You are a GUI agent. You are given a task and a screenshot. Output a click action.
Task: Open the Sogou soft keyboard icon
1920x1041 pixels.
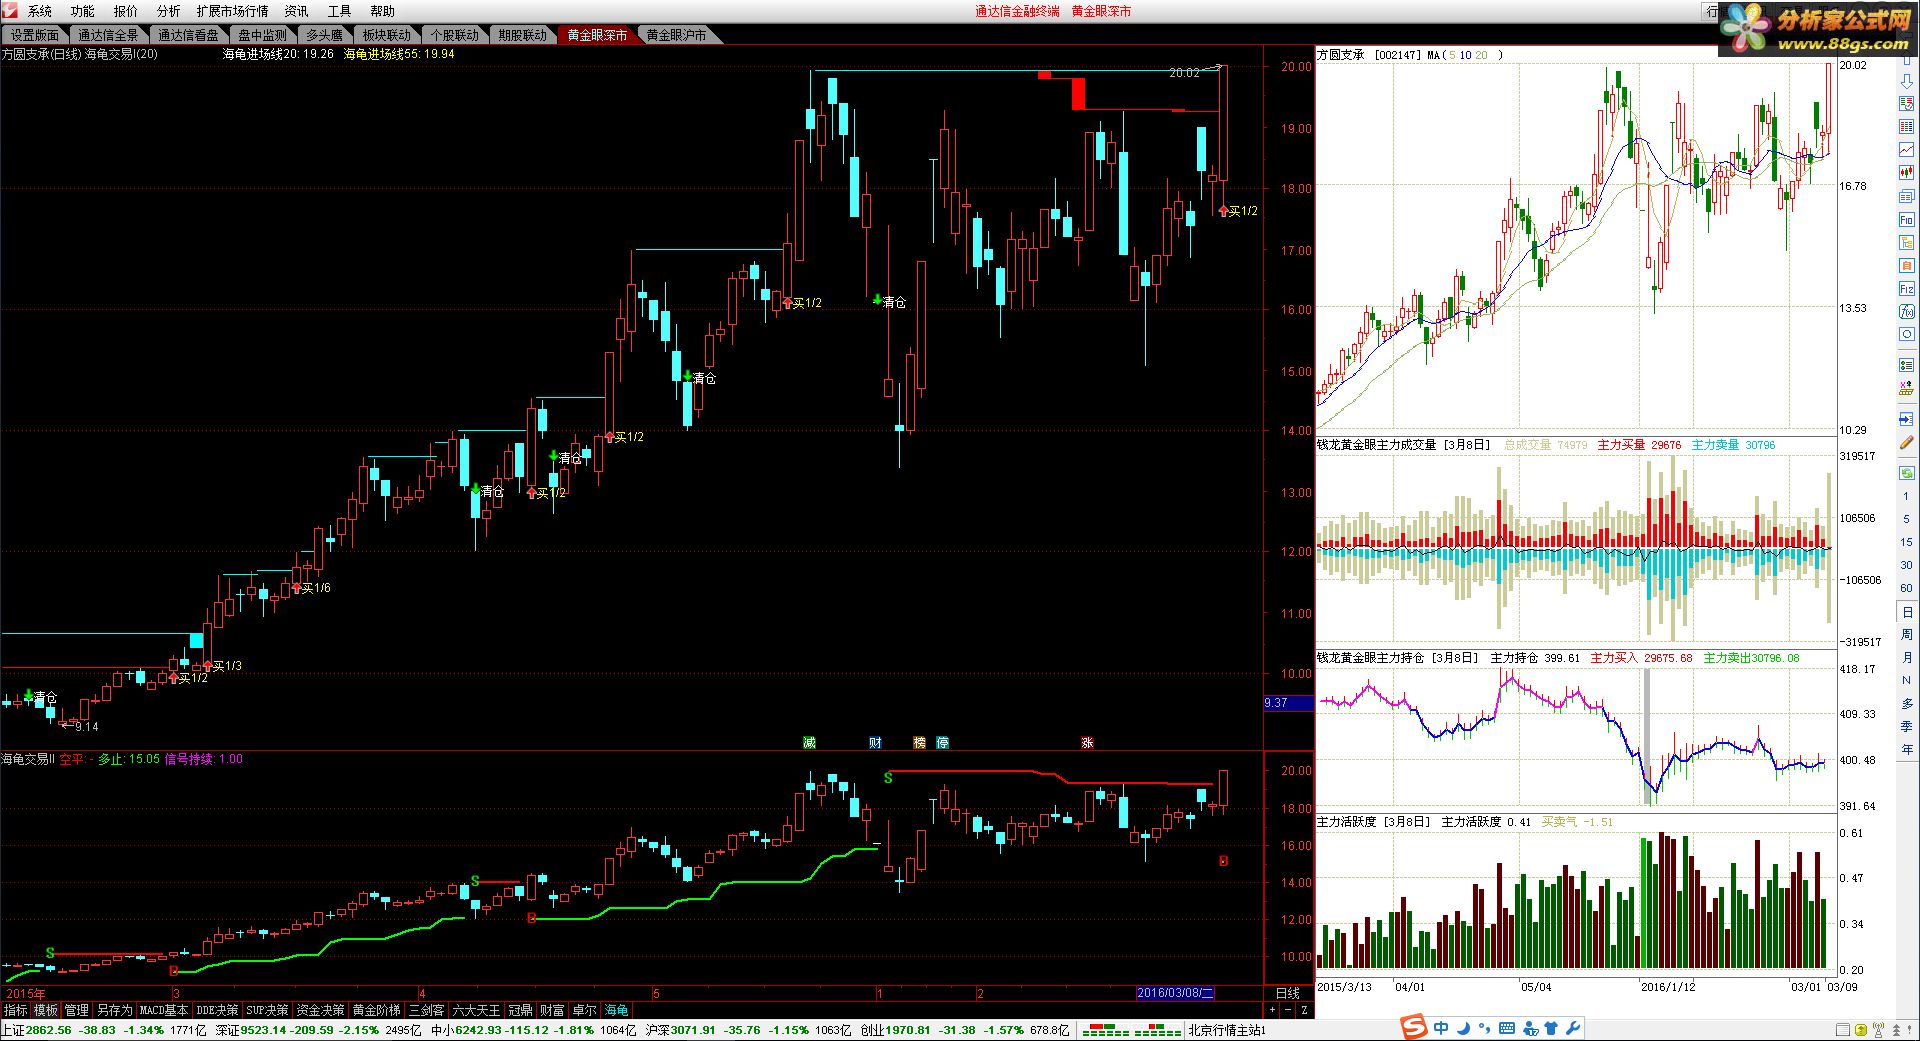(1507, 1028)
